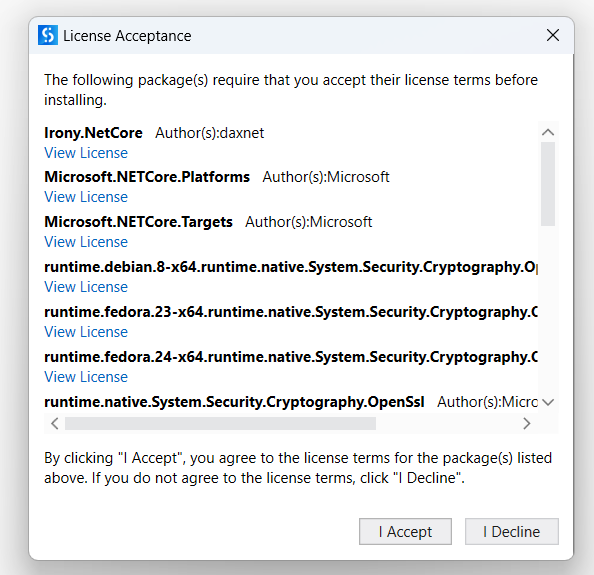Open View License for Microsoft.NETCore.Targets

(x=86, y=242)
